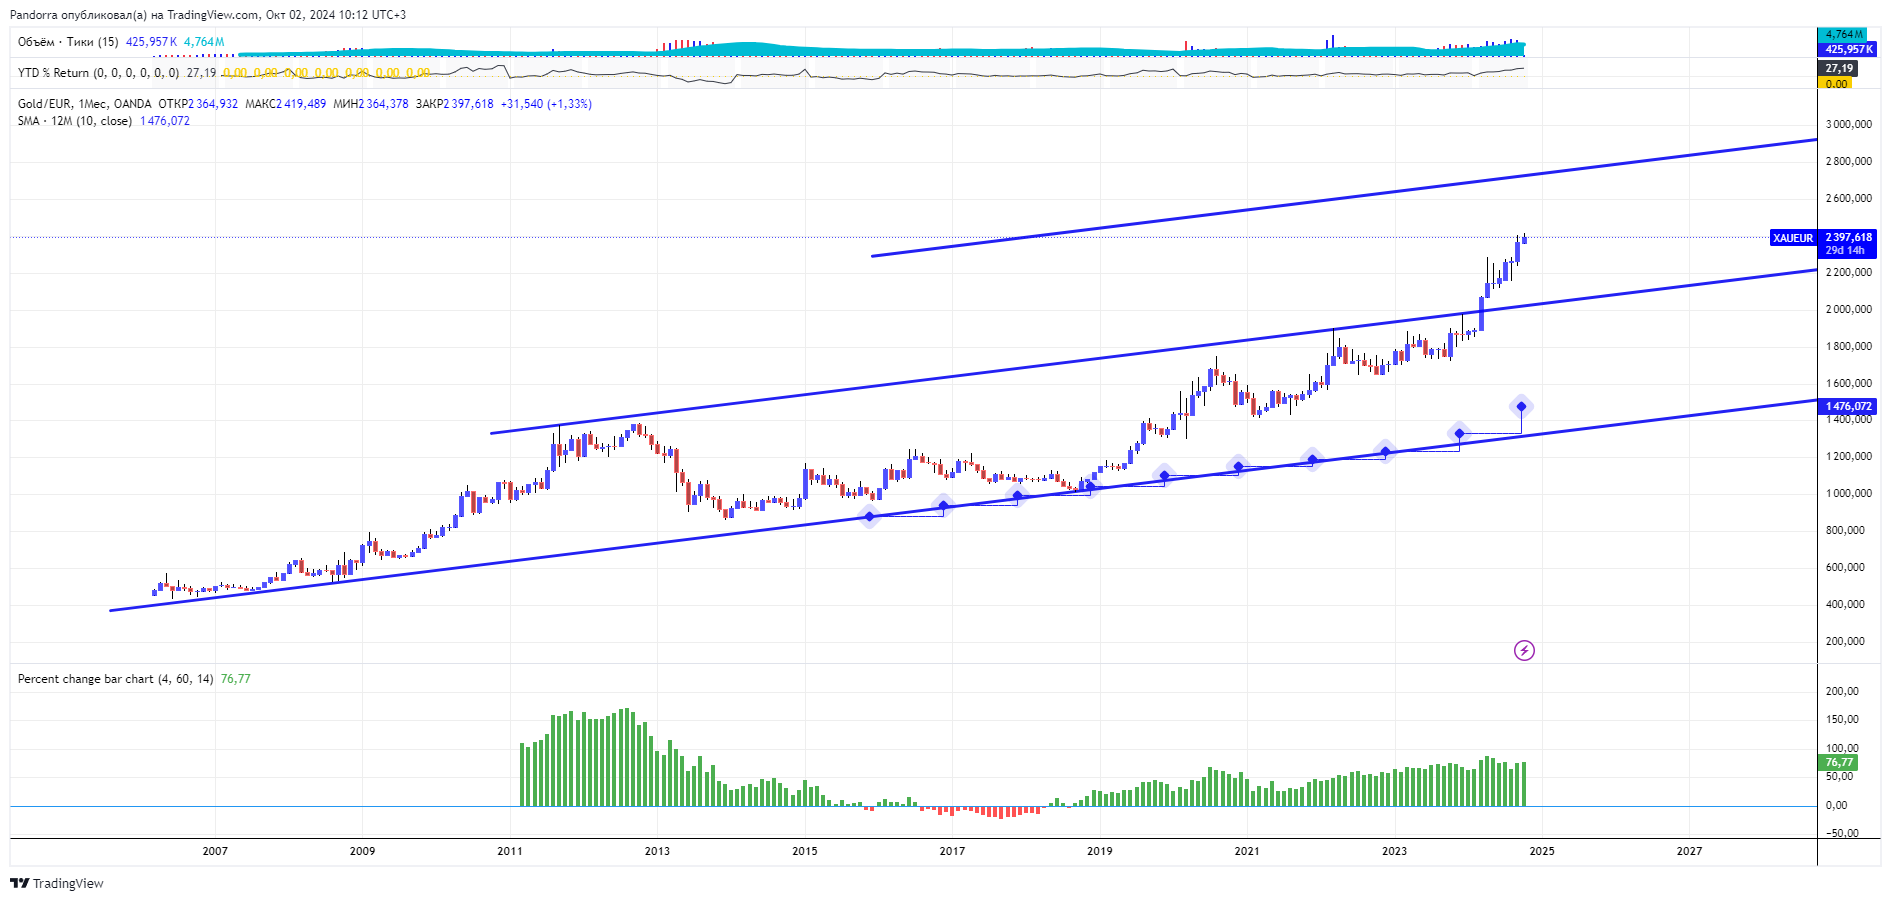Open the XAUEUR symbol price label

click(1793, 238)
